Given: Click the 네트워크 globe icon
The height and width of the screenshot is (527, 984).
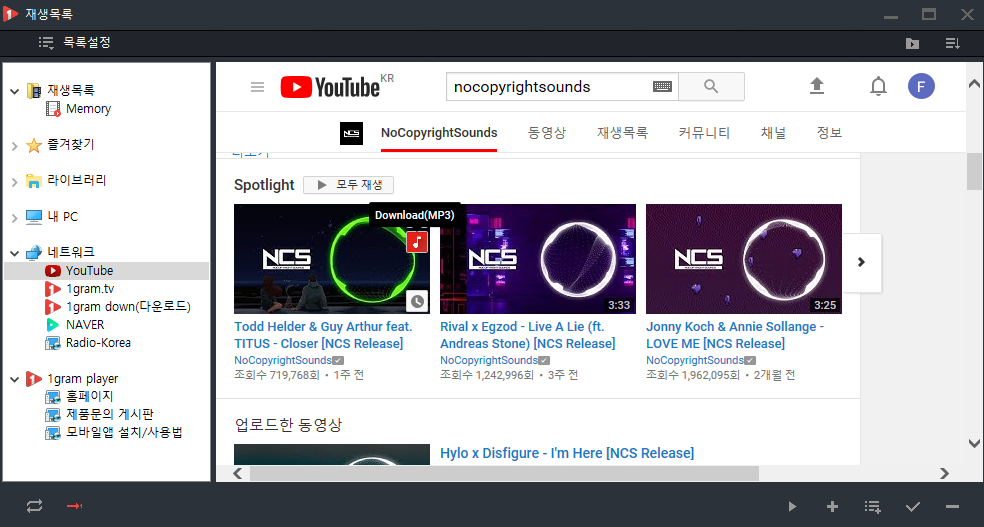Looking at the screenshot, I should (x=34, y=253).
